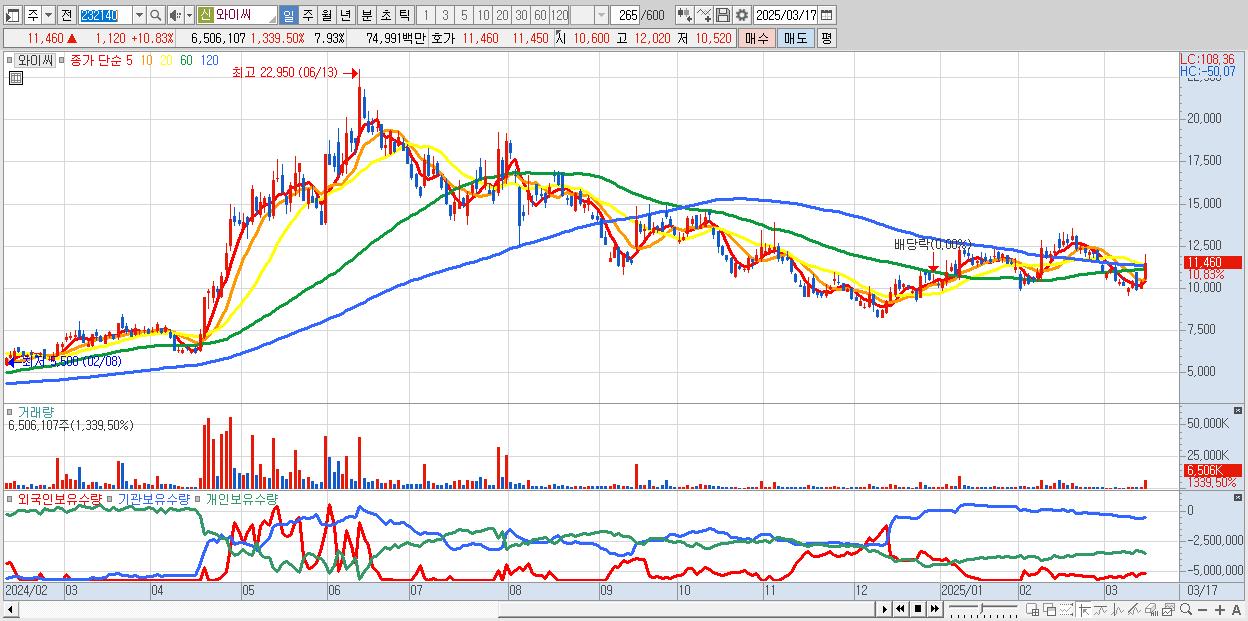
Task: Click the 평 button
Action: tap(826, 38)
